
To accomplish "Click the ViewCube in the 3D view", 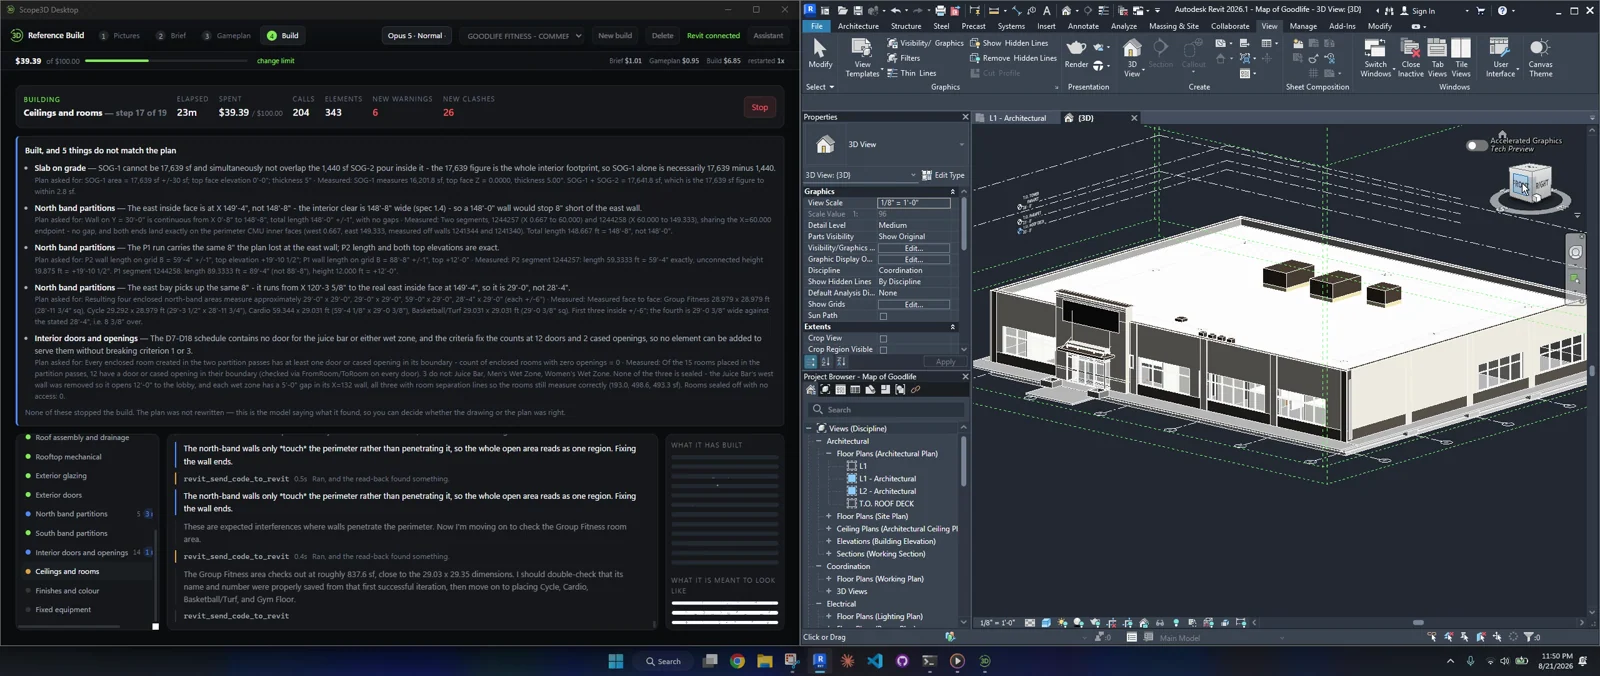I will coord(1530,185).
